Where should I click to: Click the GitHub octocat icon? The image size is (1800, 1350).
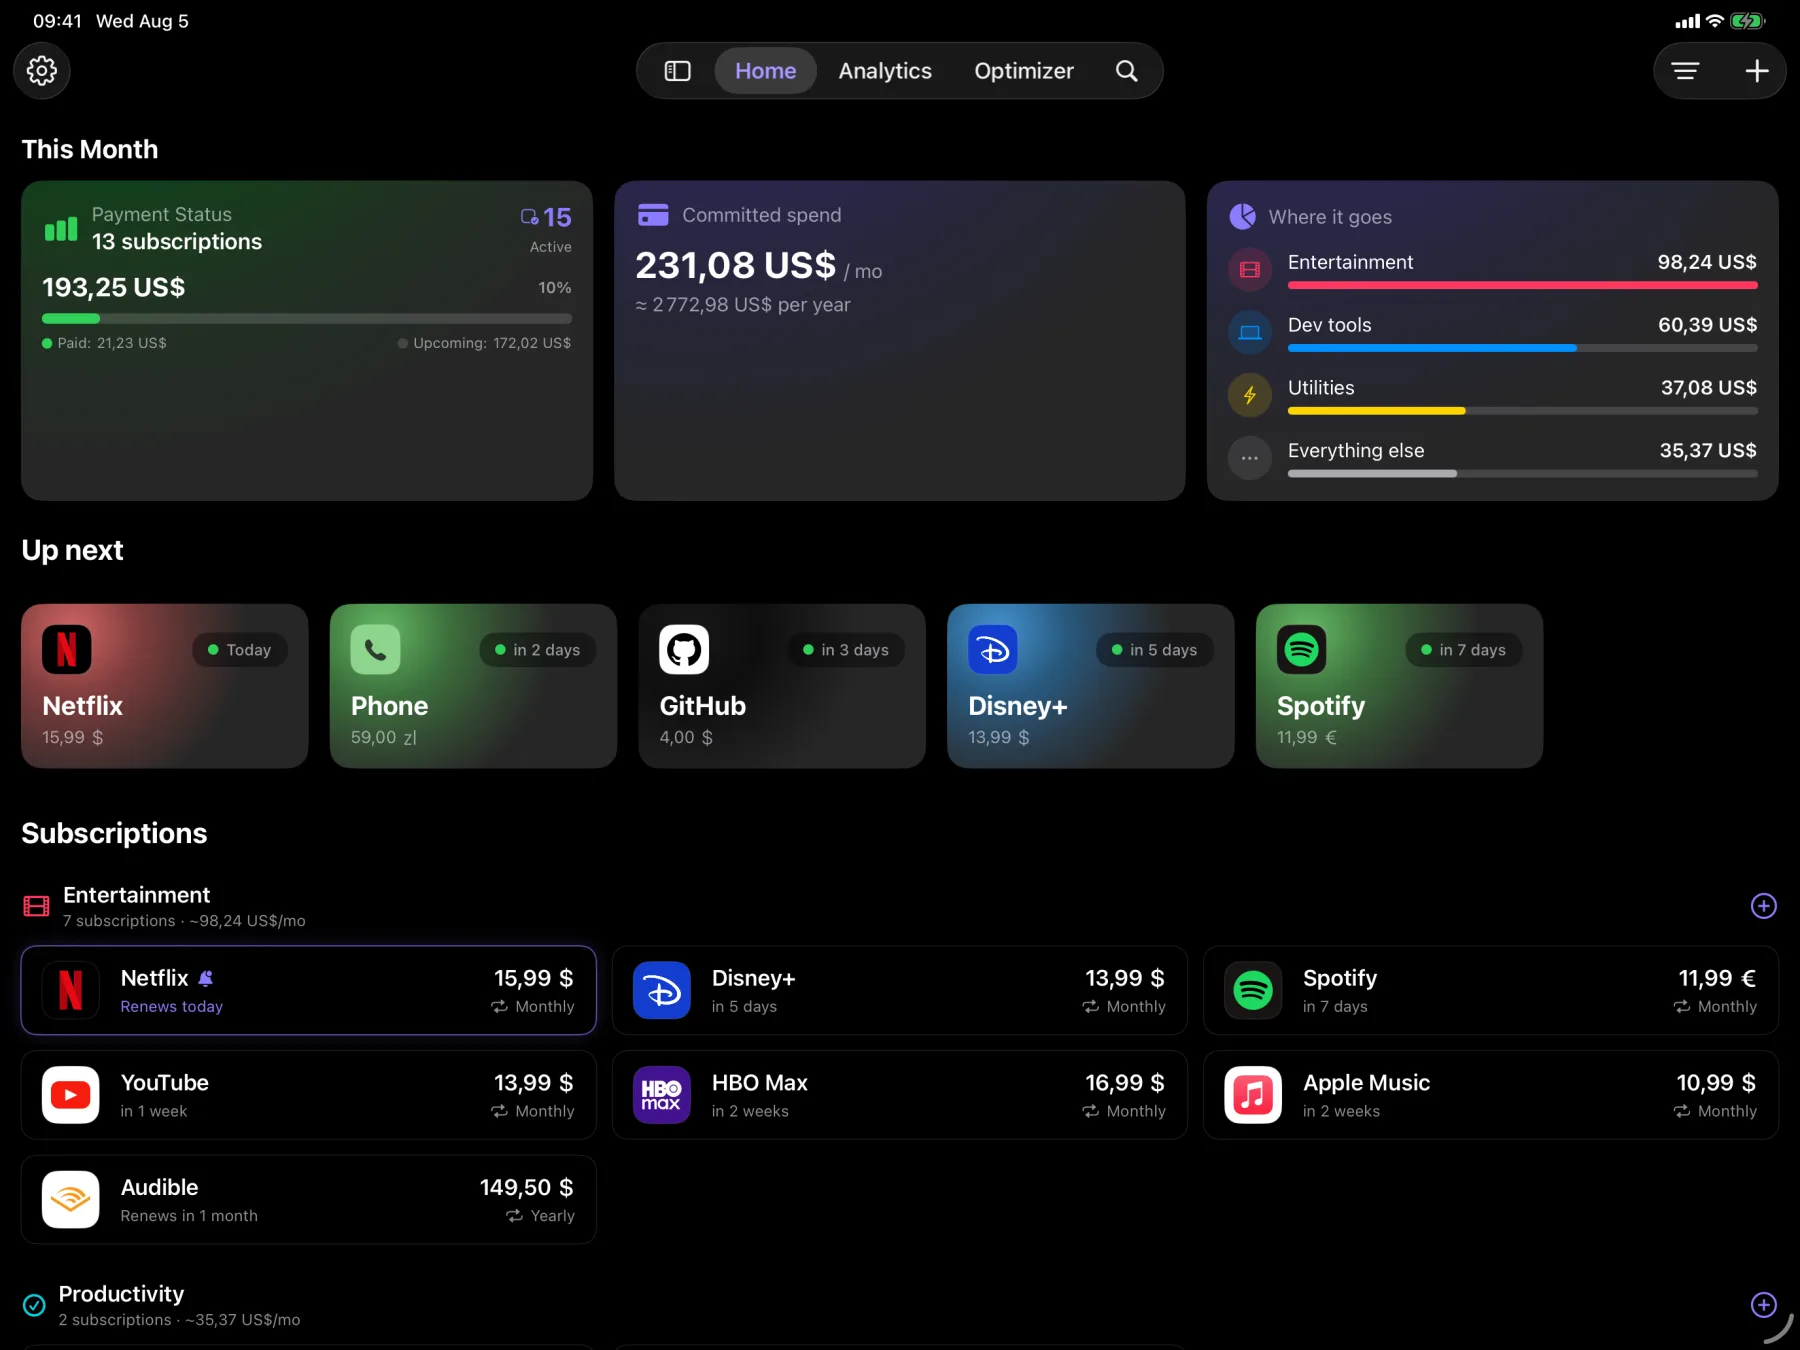coord(684,650)
